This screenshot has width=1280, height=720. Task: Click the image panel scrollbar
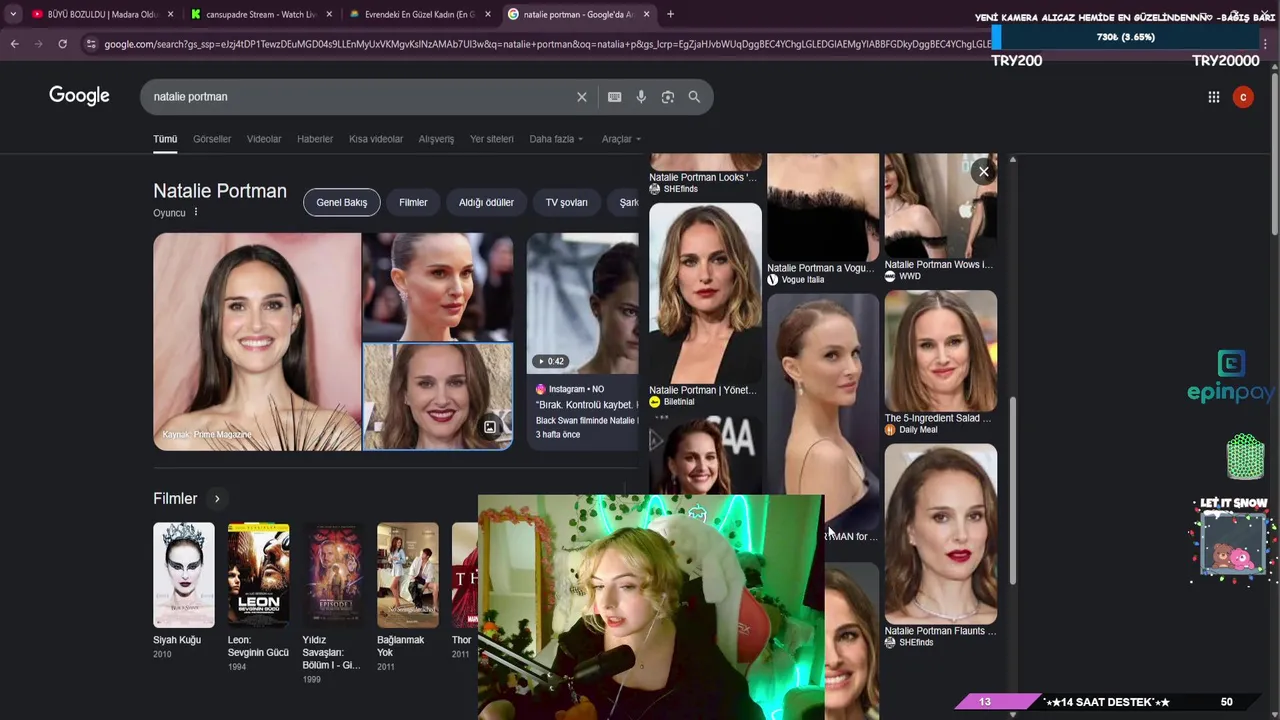click(1012, 490)
